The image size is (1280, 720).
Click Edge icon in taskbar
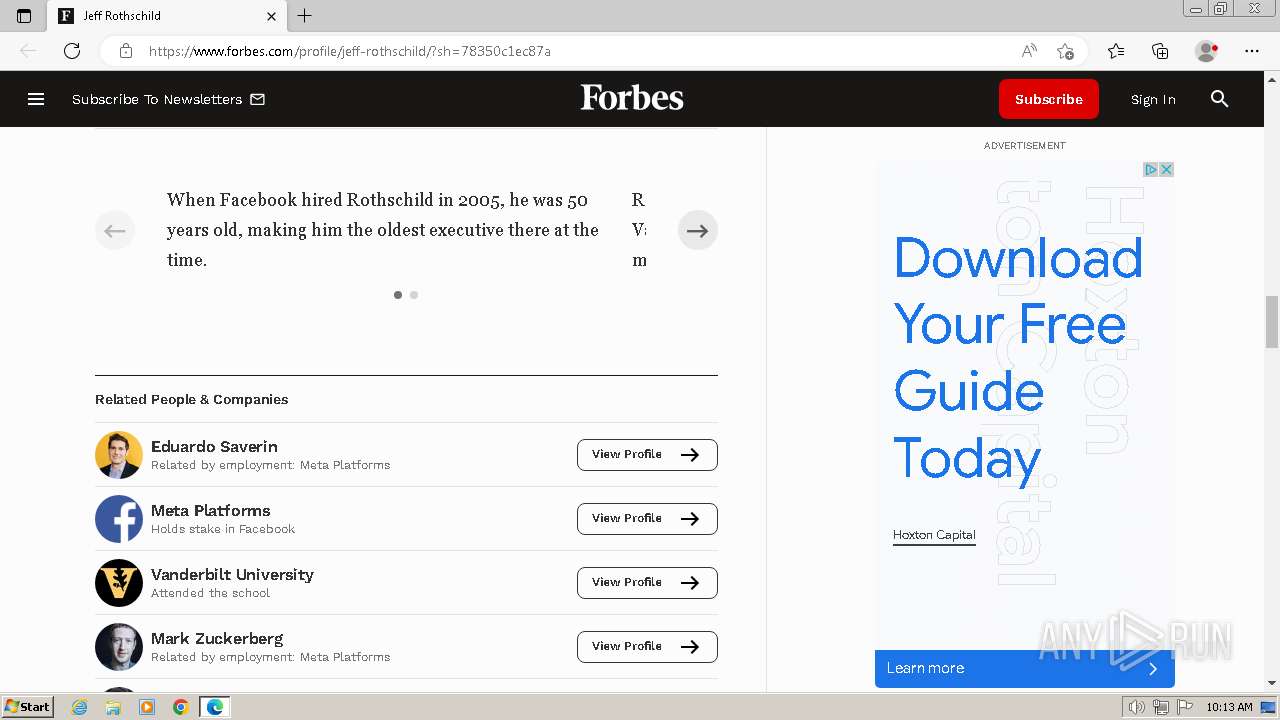215,707
